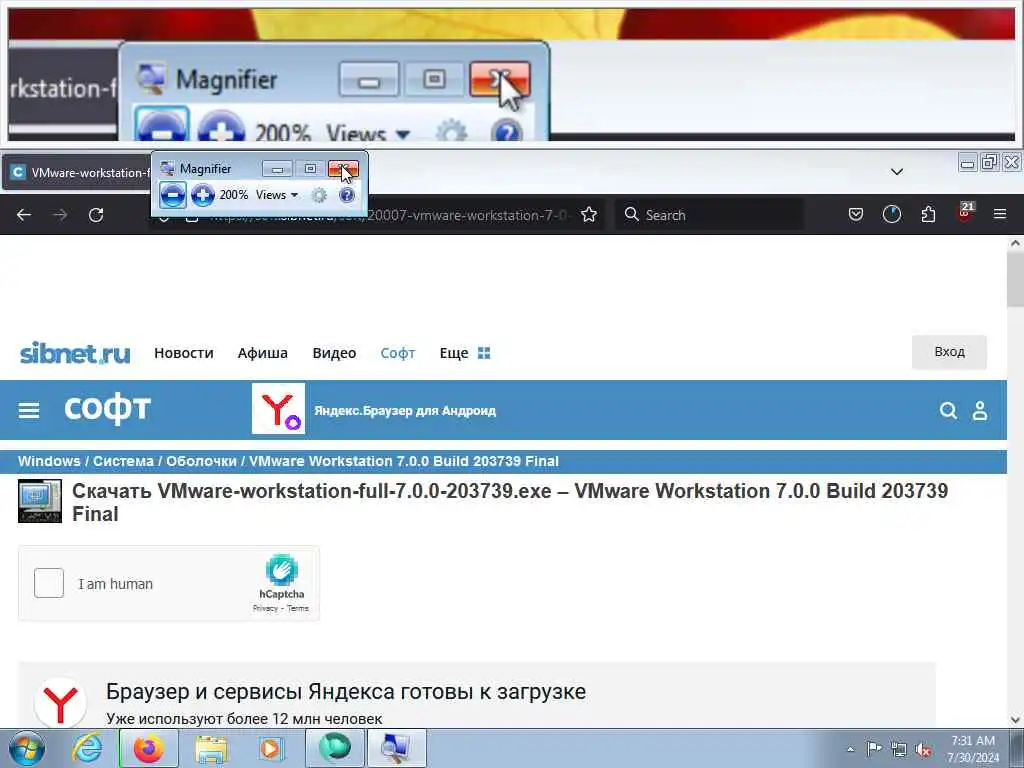The height and width of the screenshot is (768, 1024).
Task: Expand the Еще menu with grid icon
Action: pyautogui.click(x=464, y=353)
